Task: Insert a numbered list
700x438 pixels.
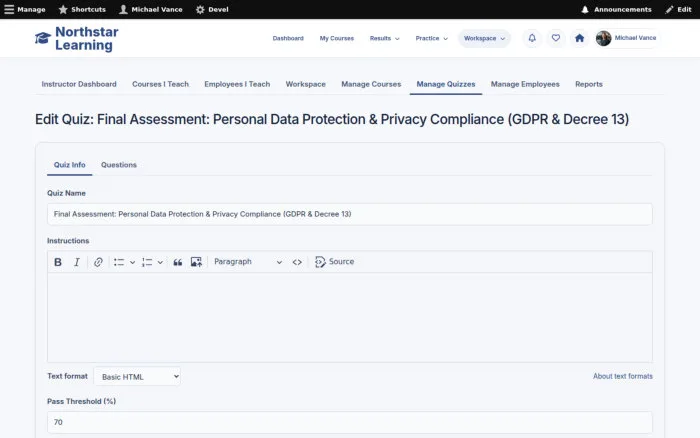Action: click(x=147, y=262)
